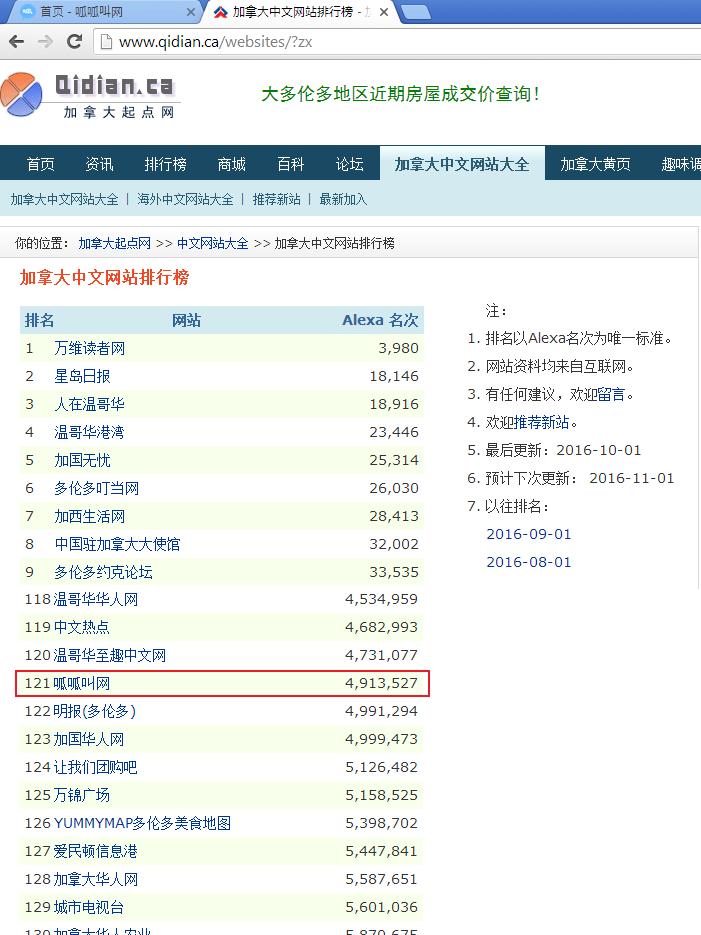The height and width of the screenshot is (935, 701).
Task: Open the 加西生活网 site link
Action: 90,516
